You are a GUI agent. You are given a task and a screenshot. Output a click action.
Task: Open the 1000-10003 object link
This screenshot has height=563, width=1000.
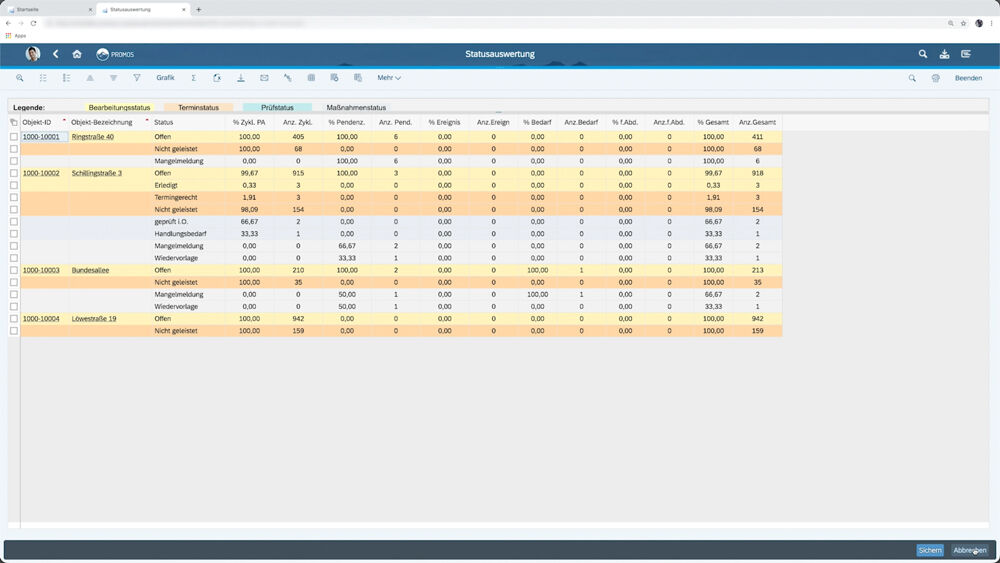tap(41, 270)
